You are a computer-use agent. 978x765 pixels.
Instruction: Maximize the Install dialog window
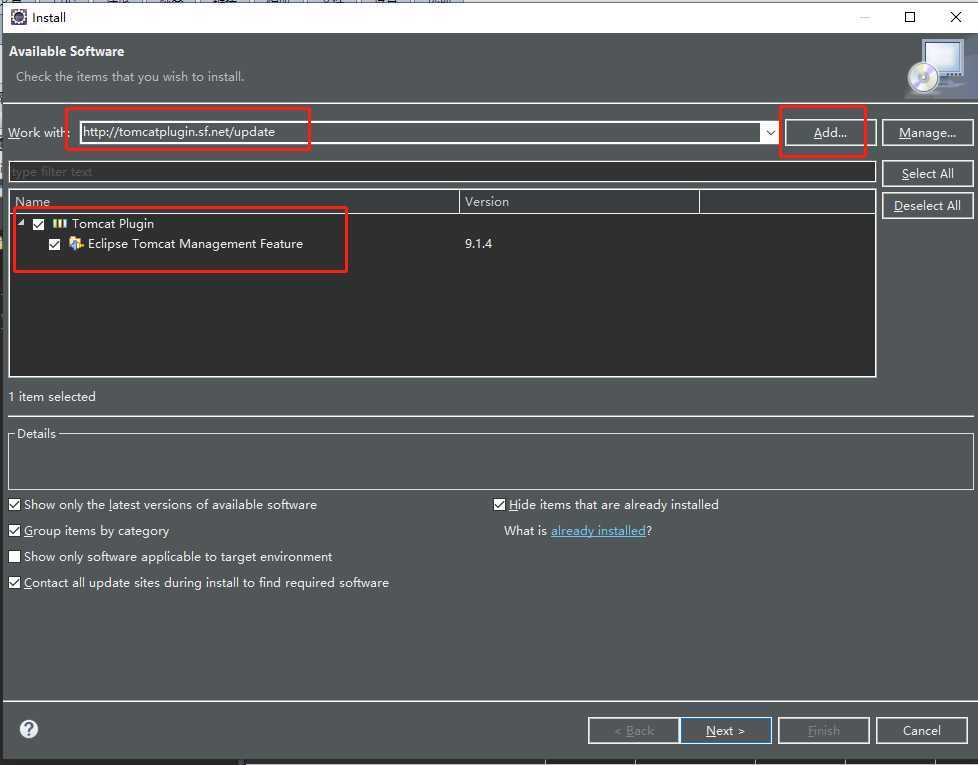click(x=910, y=17)
